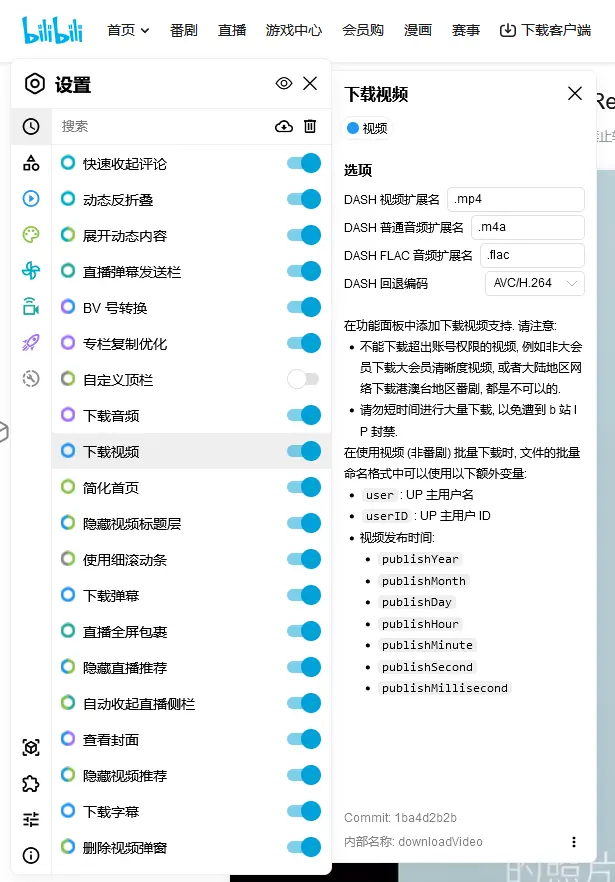This screenshot has width=615, height=882.
Task: Click the eye icon in settings header
Action: [x=284, y=84]
